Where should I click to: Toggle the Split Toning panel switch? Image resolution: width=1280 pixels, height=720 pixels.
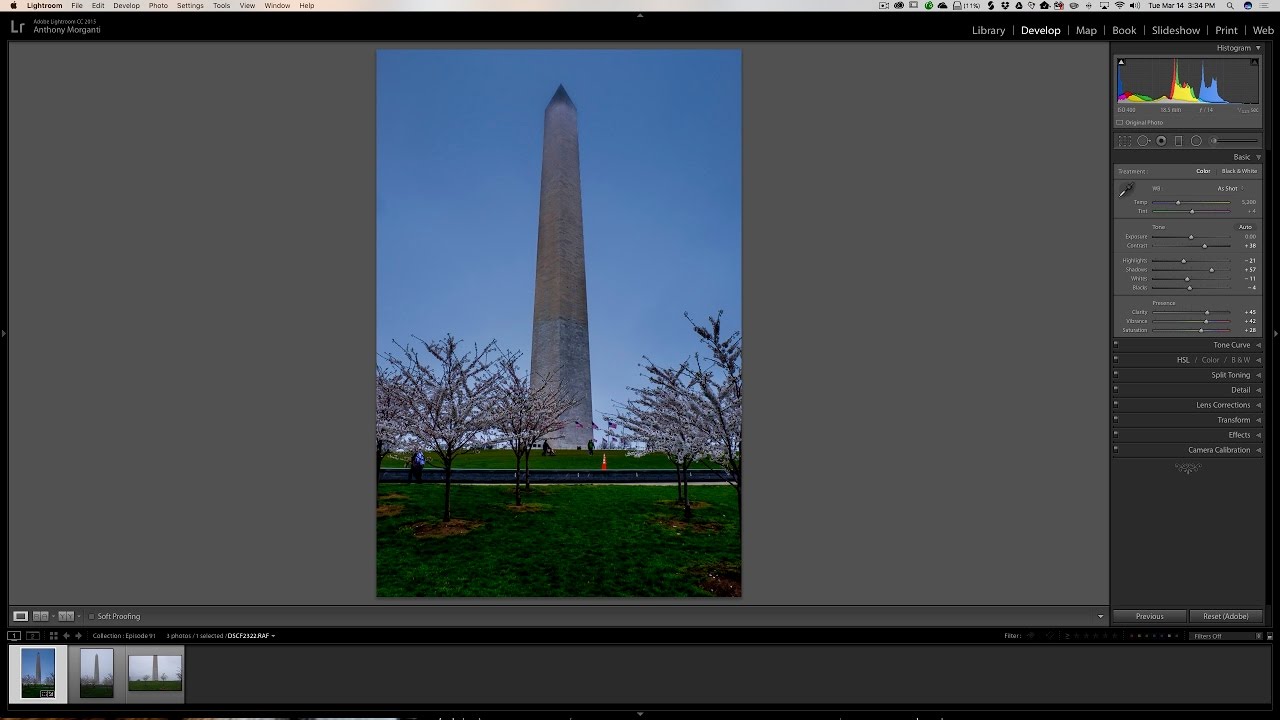[x=1116, y=375]
